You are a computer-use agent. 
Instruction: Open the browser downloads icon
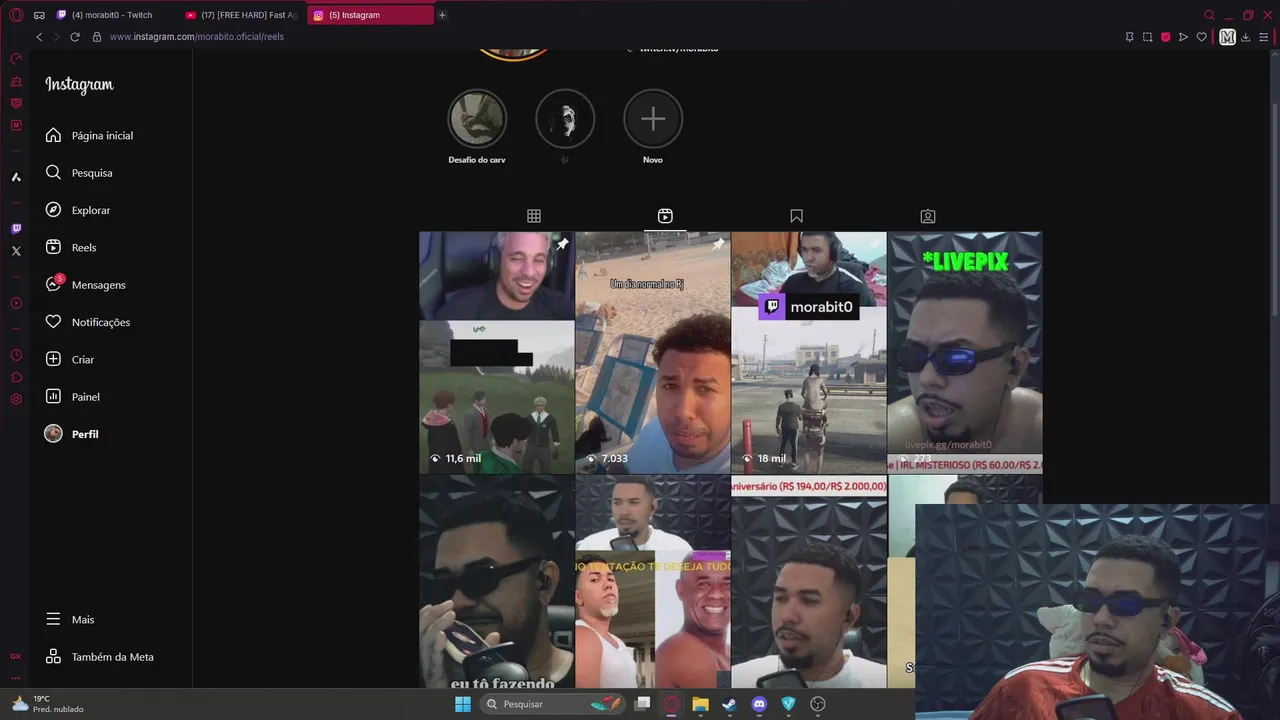[1246, 37]
